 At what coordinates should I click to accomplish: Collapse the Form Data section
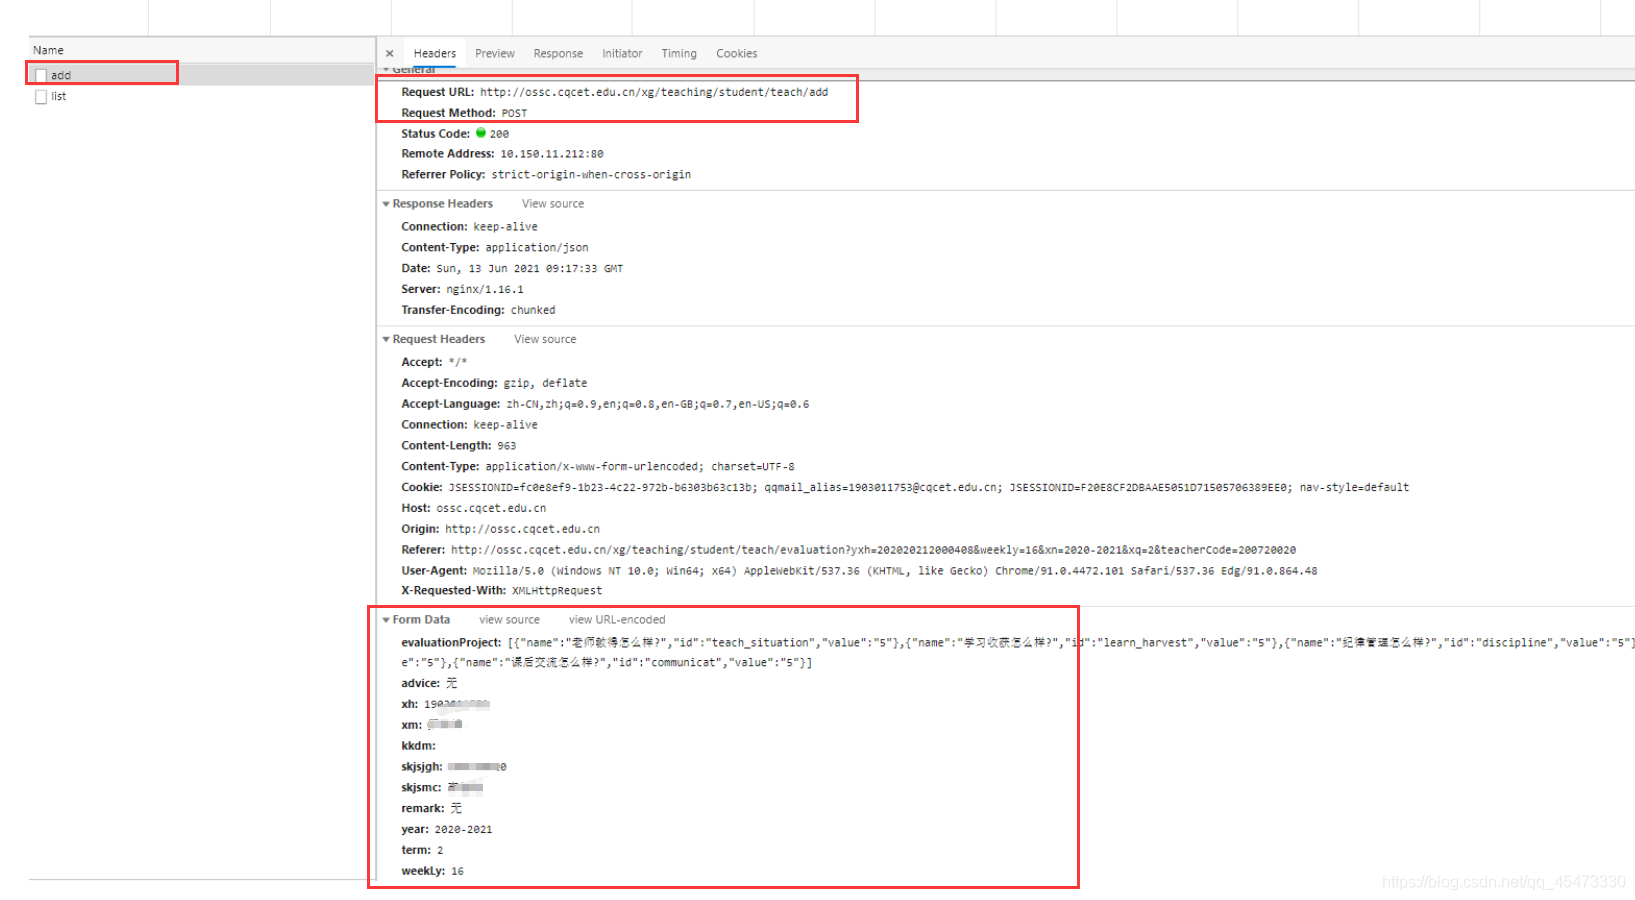(387, 620)
